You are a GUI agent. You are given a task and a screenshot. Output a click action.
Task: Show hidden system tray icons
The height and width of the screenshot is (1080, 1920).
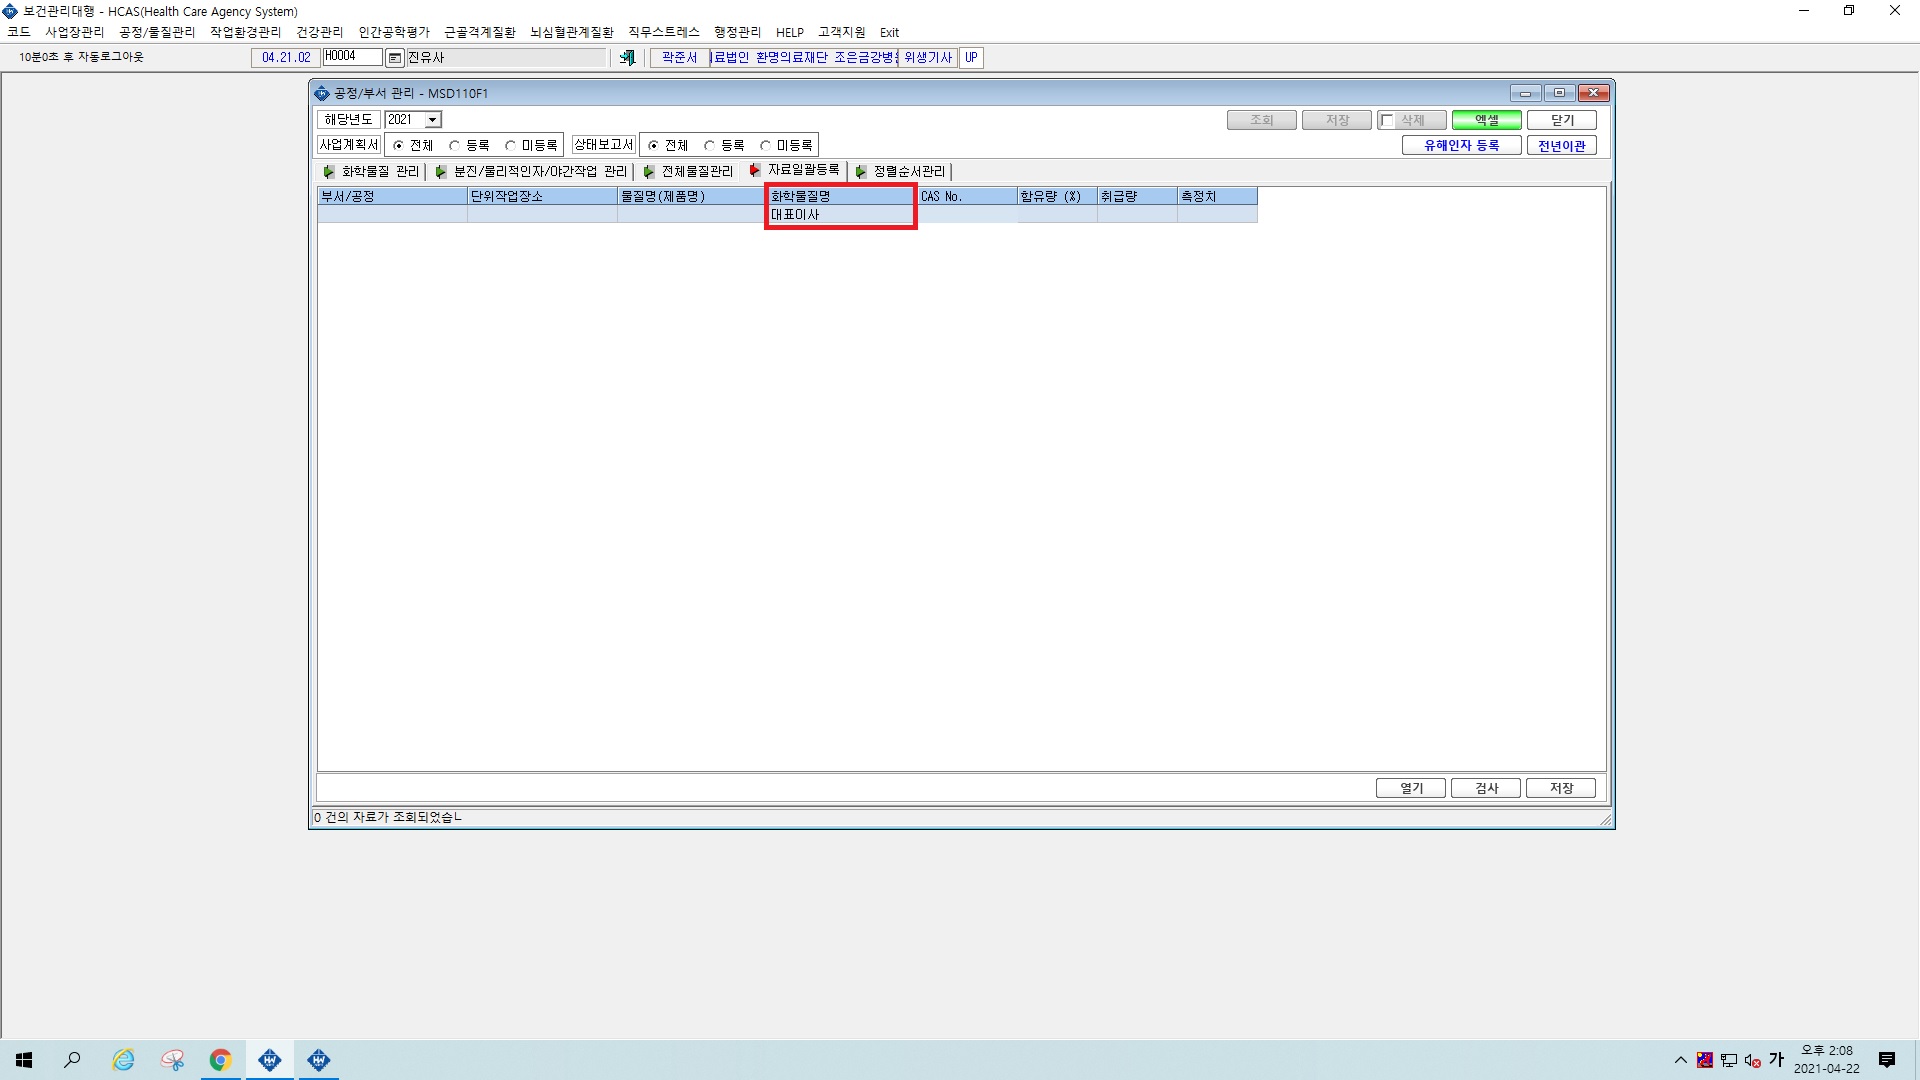click(1681, 1060)
